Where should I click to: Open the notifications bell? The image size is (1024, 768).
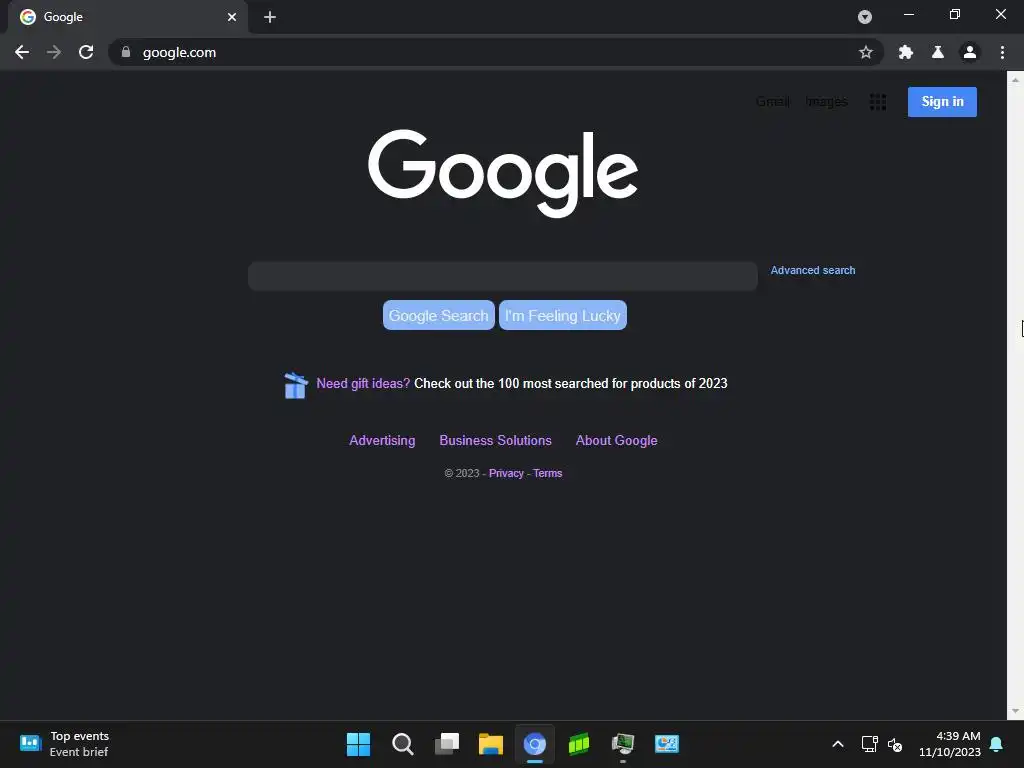(996, 744)
